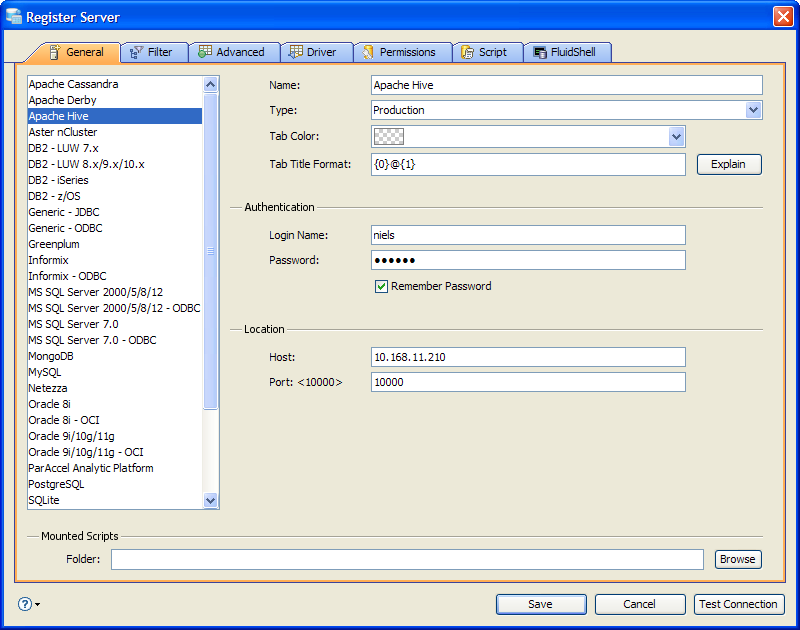Open the help question mark icon

[x=24, y=604]
